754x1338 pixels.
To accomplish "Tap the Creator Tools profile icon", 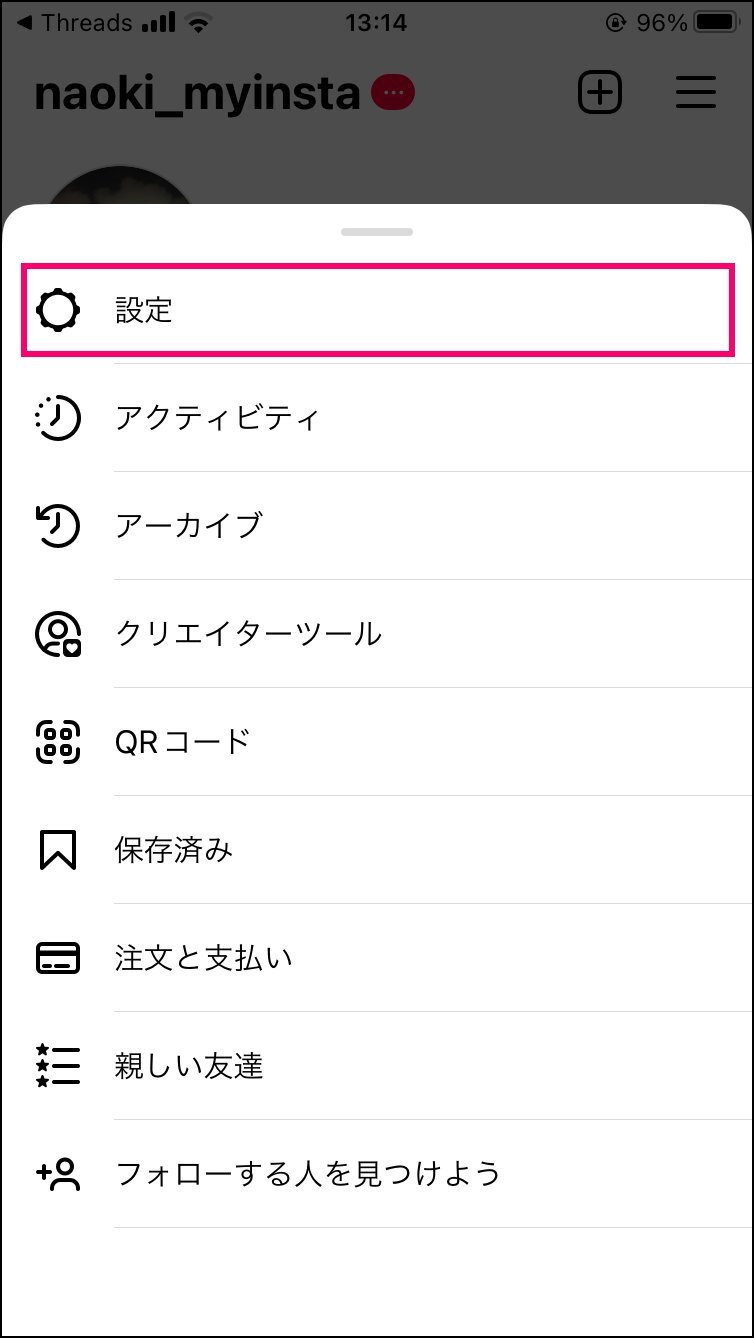I will (58, 634).
